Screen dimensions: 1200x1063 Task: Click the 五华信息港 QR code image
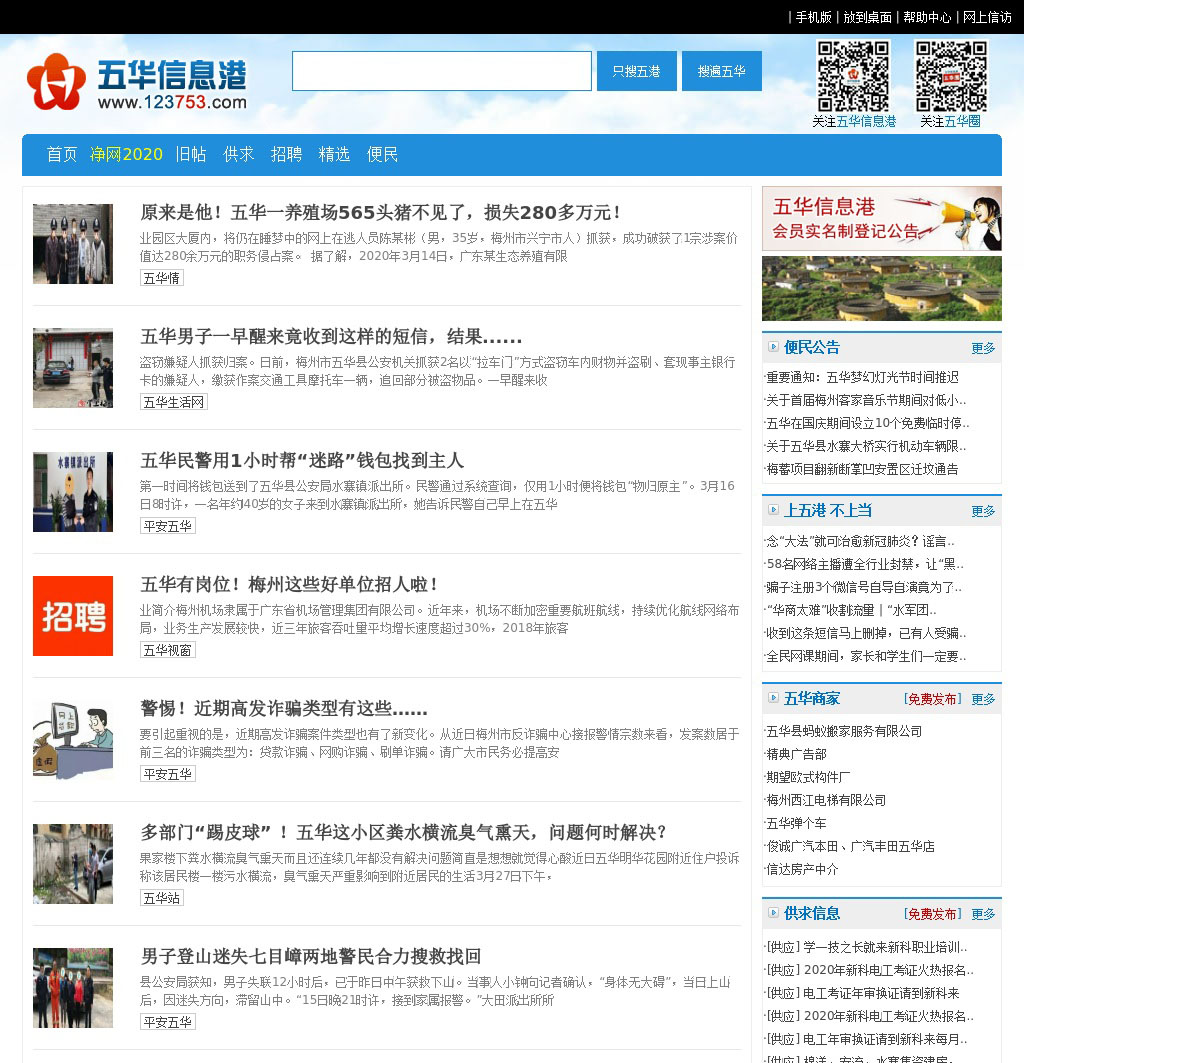(853, 76)
